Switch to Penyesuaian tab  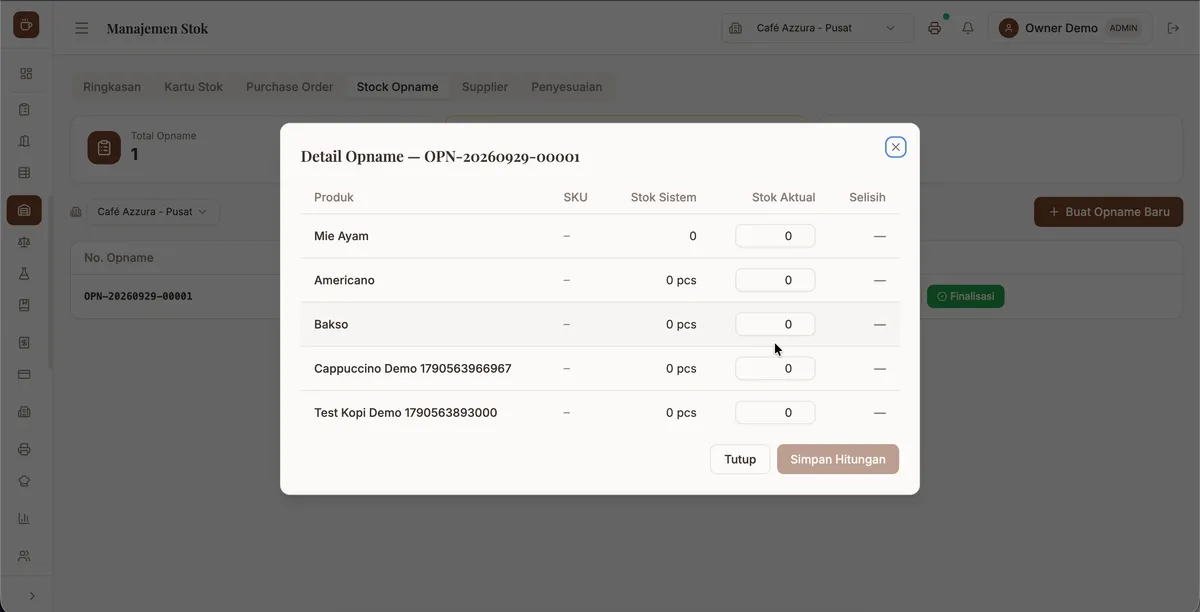coord(567,87)
